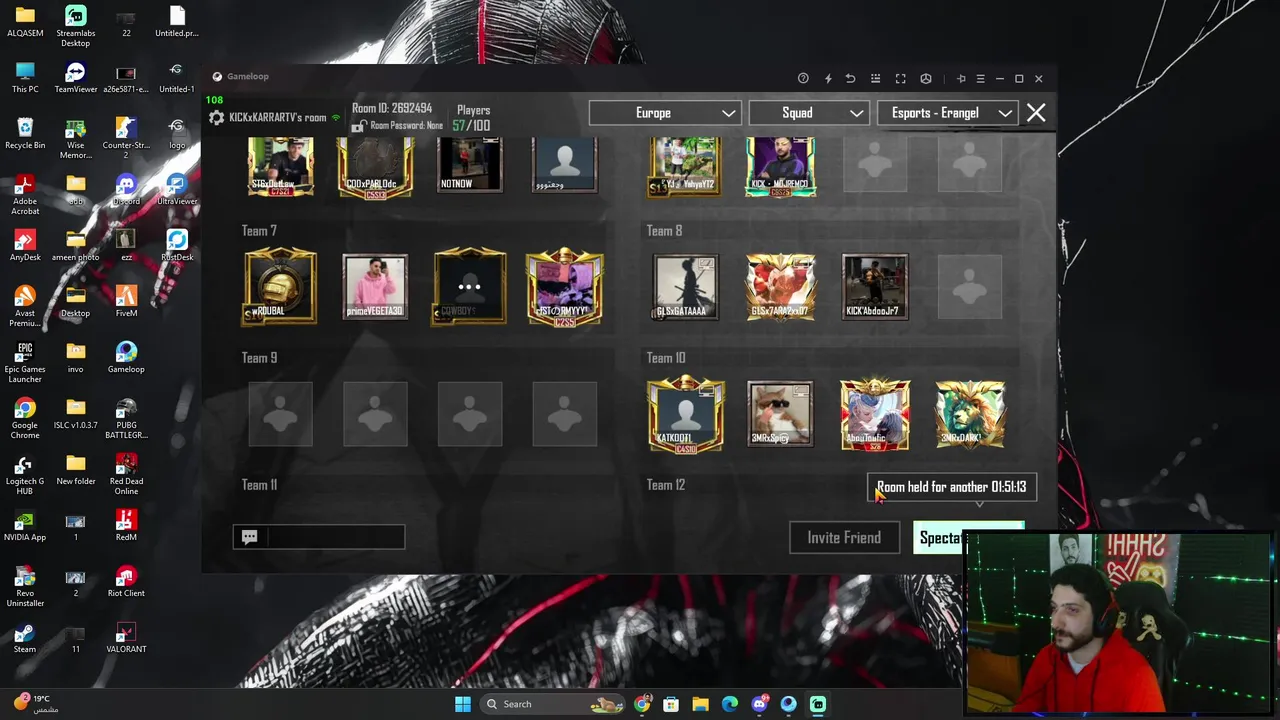
Task: Select player wROUBAL in Team 7
Action: [x=280, y=287]
